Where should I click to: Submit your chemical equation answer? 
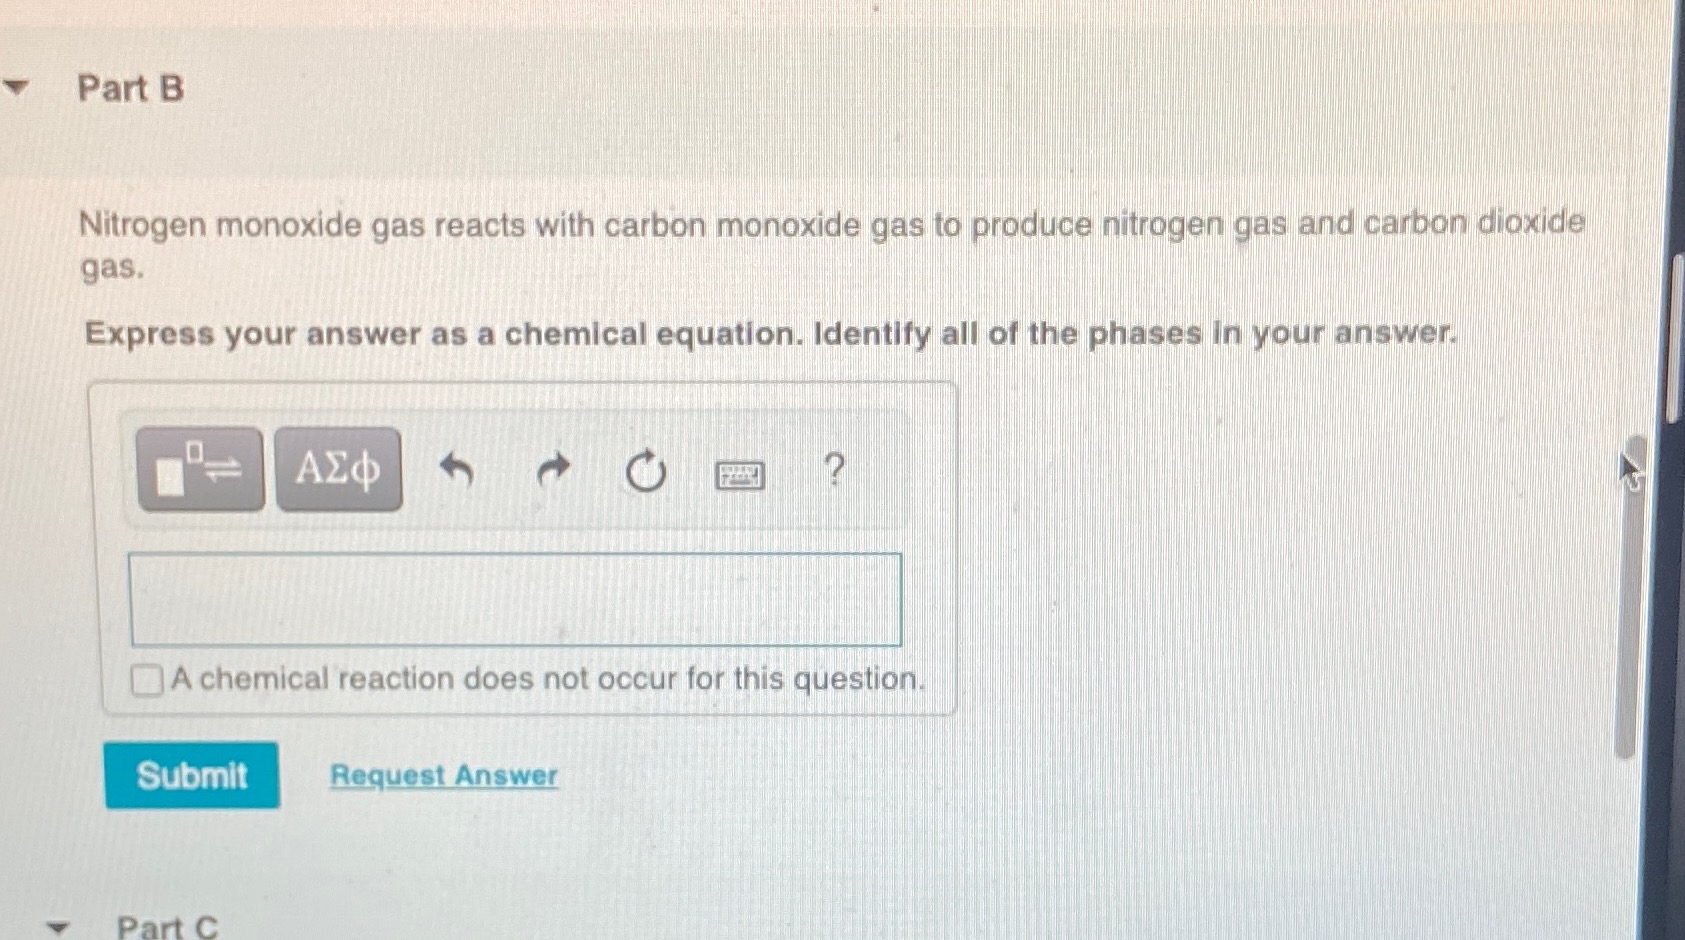click(192, 776)
